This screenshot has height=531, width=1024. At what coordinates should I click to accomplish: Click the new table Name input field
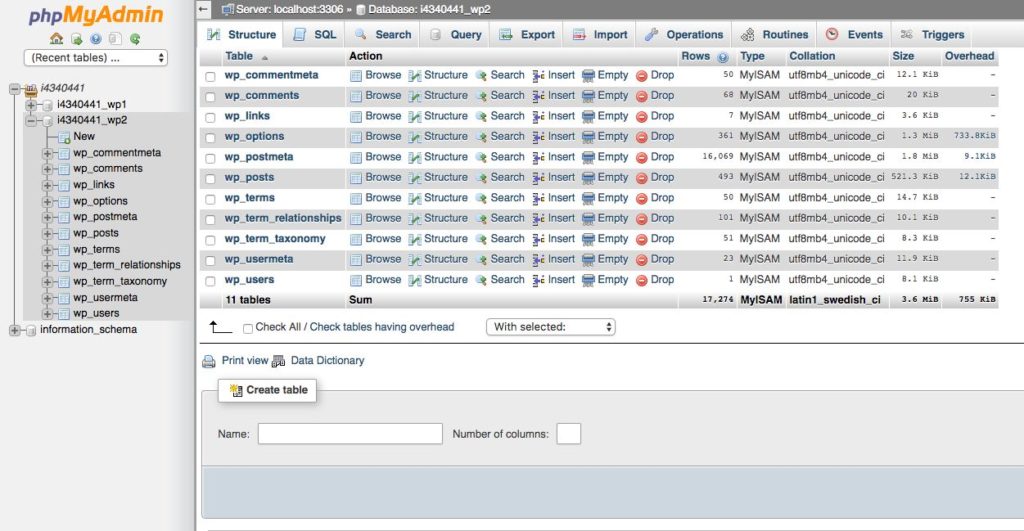[x=350, y=434]
